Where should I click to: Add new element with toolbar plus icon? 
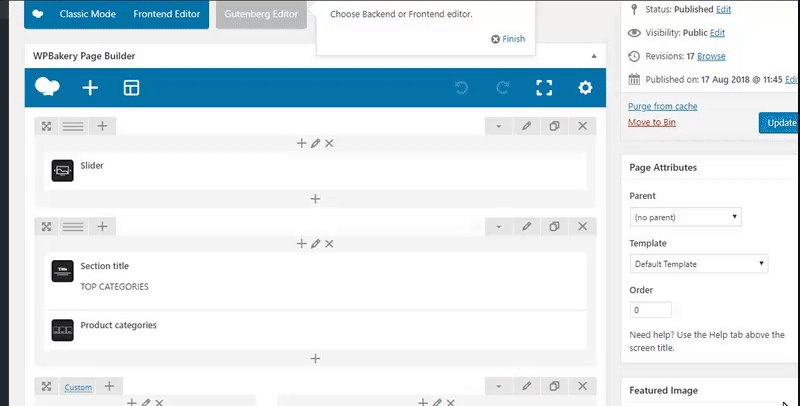[90, 88]
